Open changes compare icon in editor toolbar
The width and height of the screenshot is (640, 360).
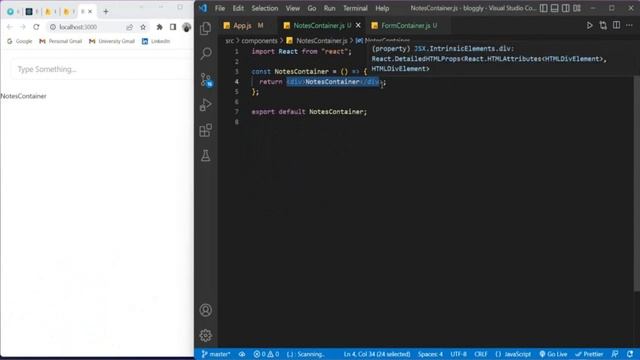point(603,25)
